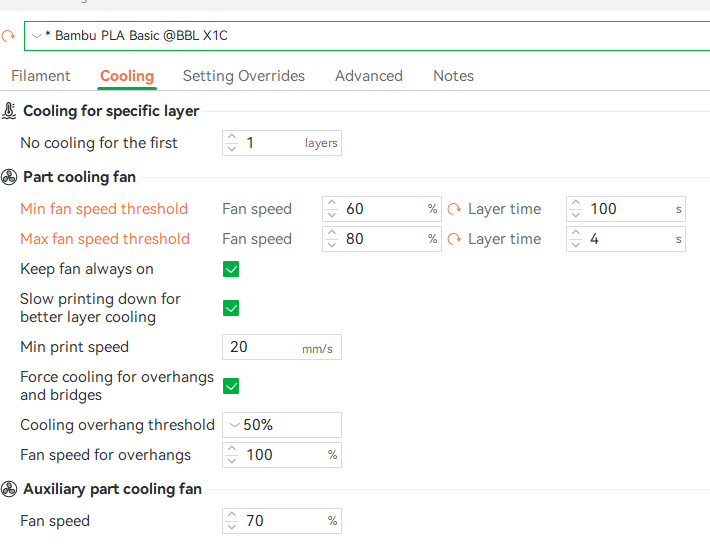Click the Min print speed input field
This screenshot has width=710, height=559.
click(282, 347)
